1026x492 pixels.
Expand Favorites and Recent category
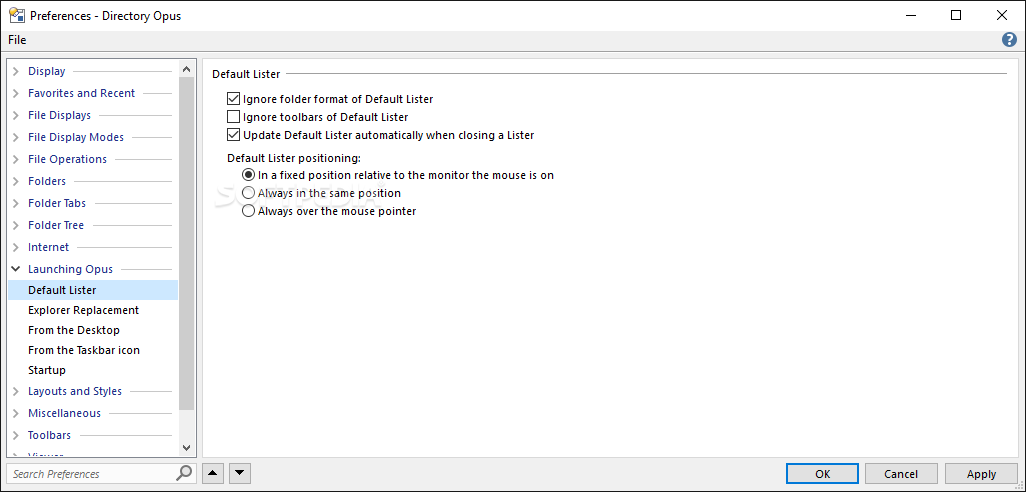pyautogui.click(x=16, y=94)
